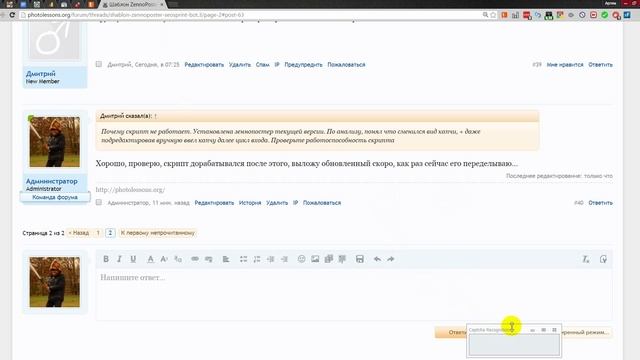Screen dimensions: 640x360
Task: Click the Ответить submit button
Action: click(x=451, y=332)
